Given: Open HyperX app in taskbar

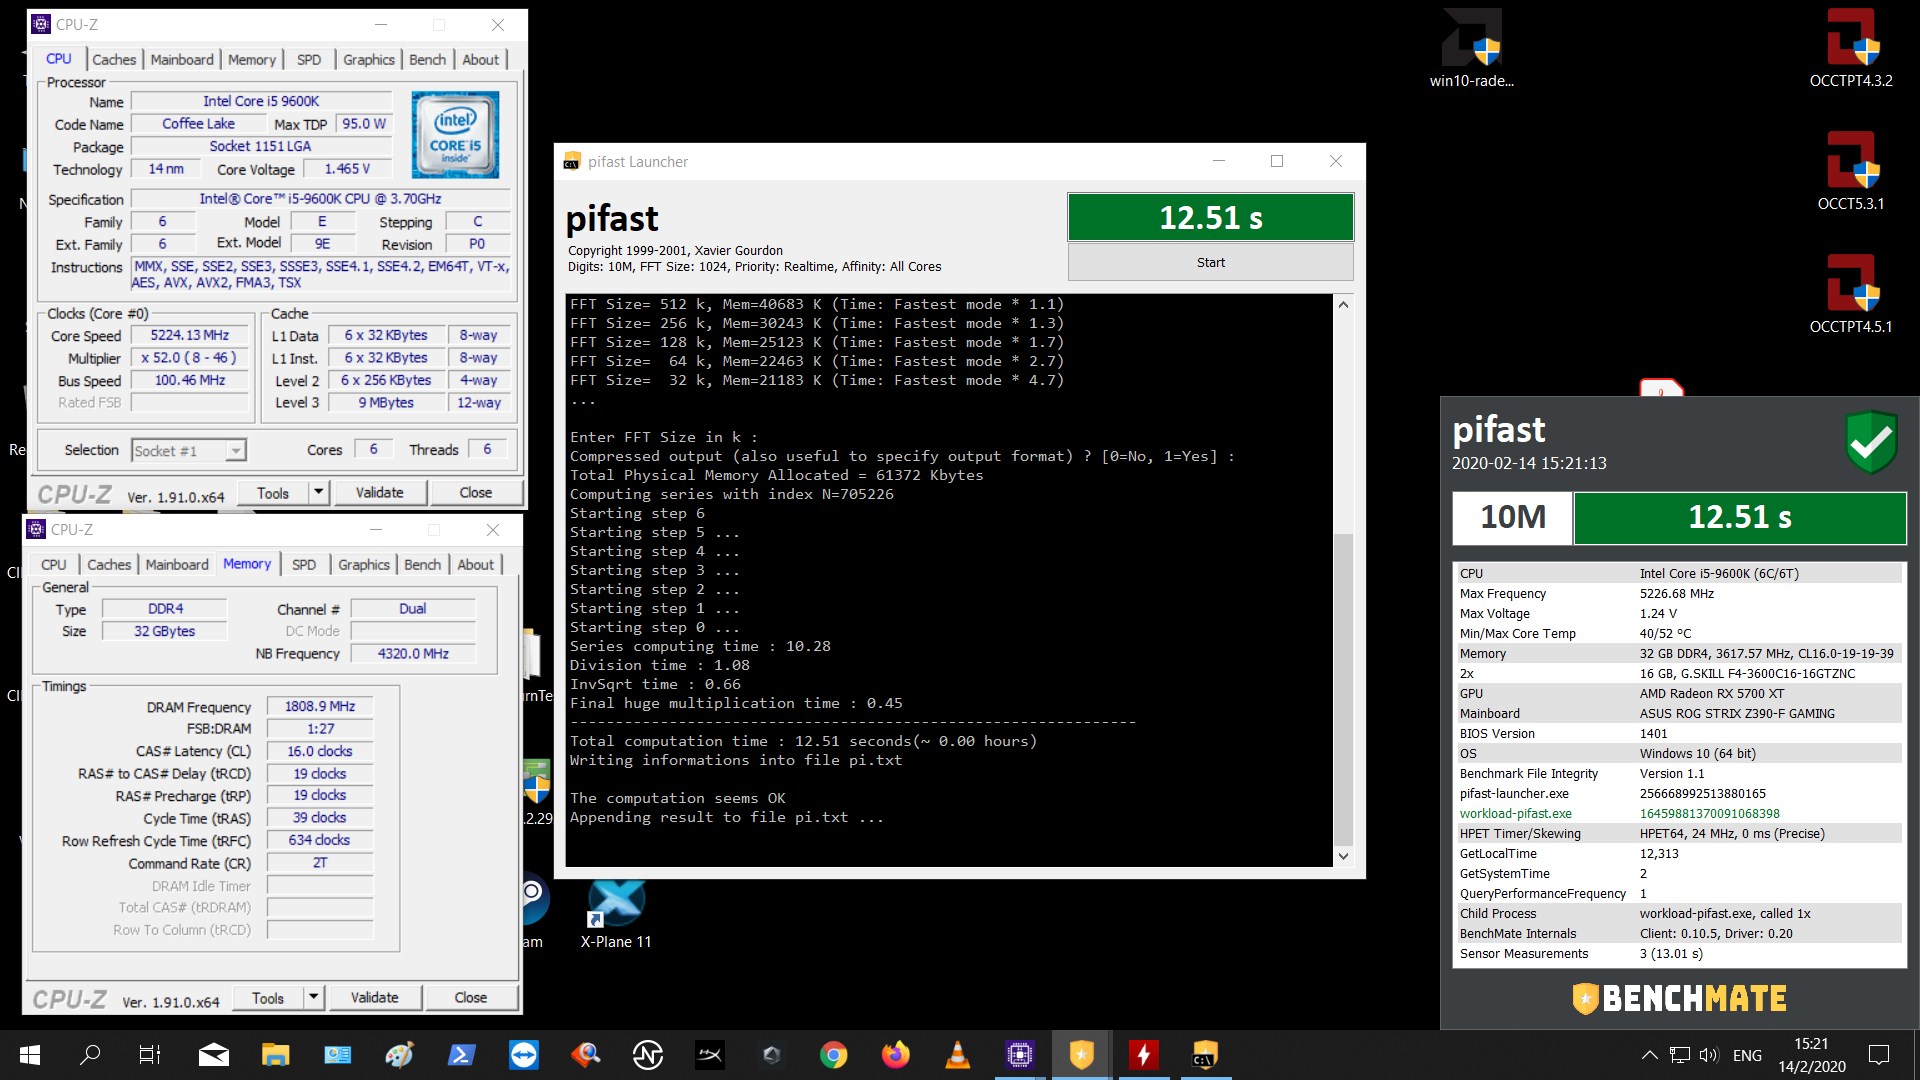Looking at the screenshot, I should tap(709, 1055).
